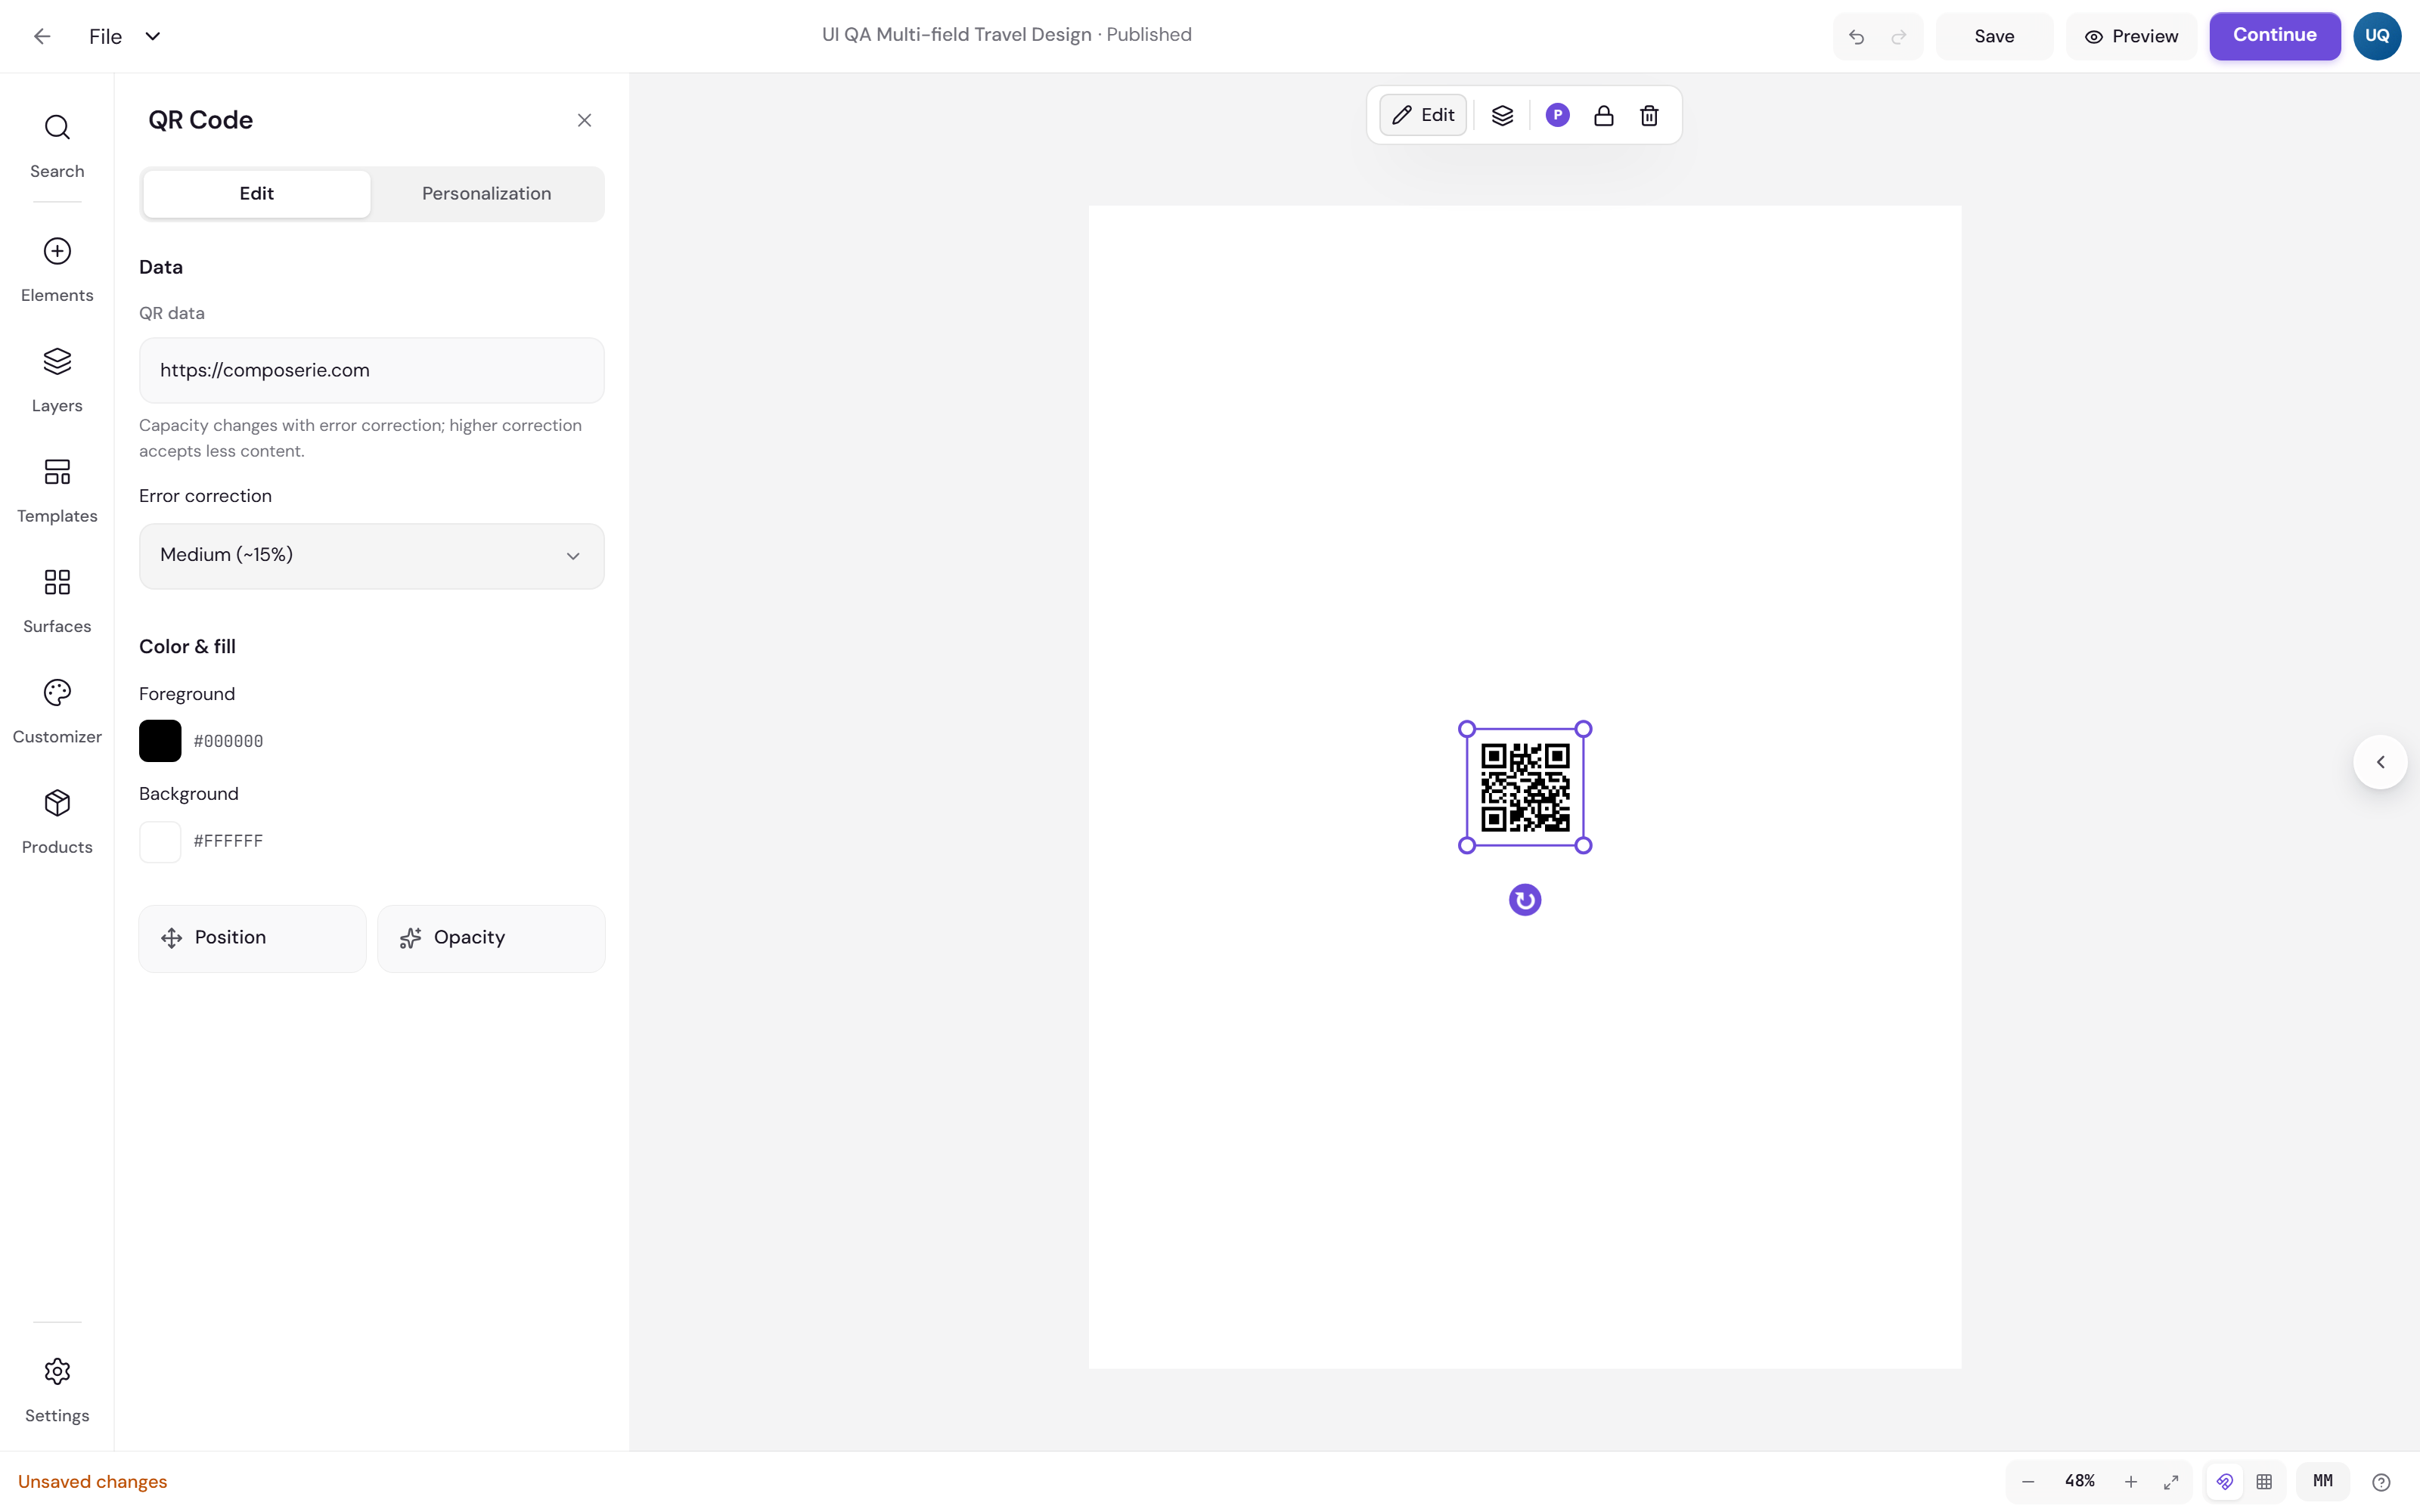Zoom out with the minus icon

[x=2028, y=1482]
